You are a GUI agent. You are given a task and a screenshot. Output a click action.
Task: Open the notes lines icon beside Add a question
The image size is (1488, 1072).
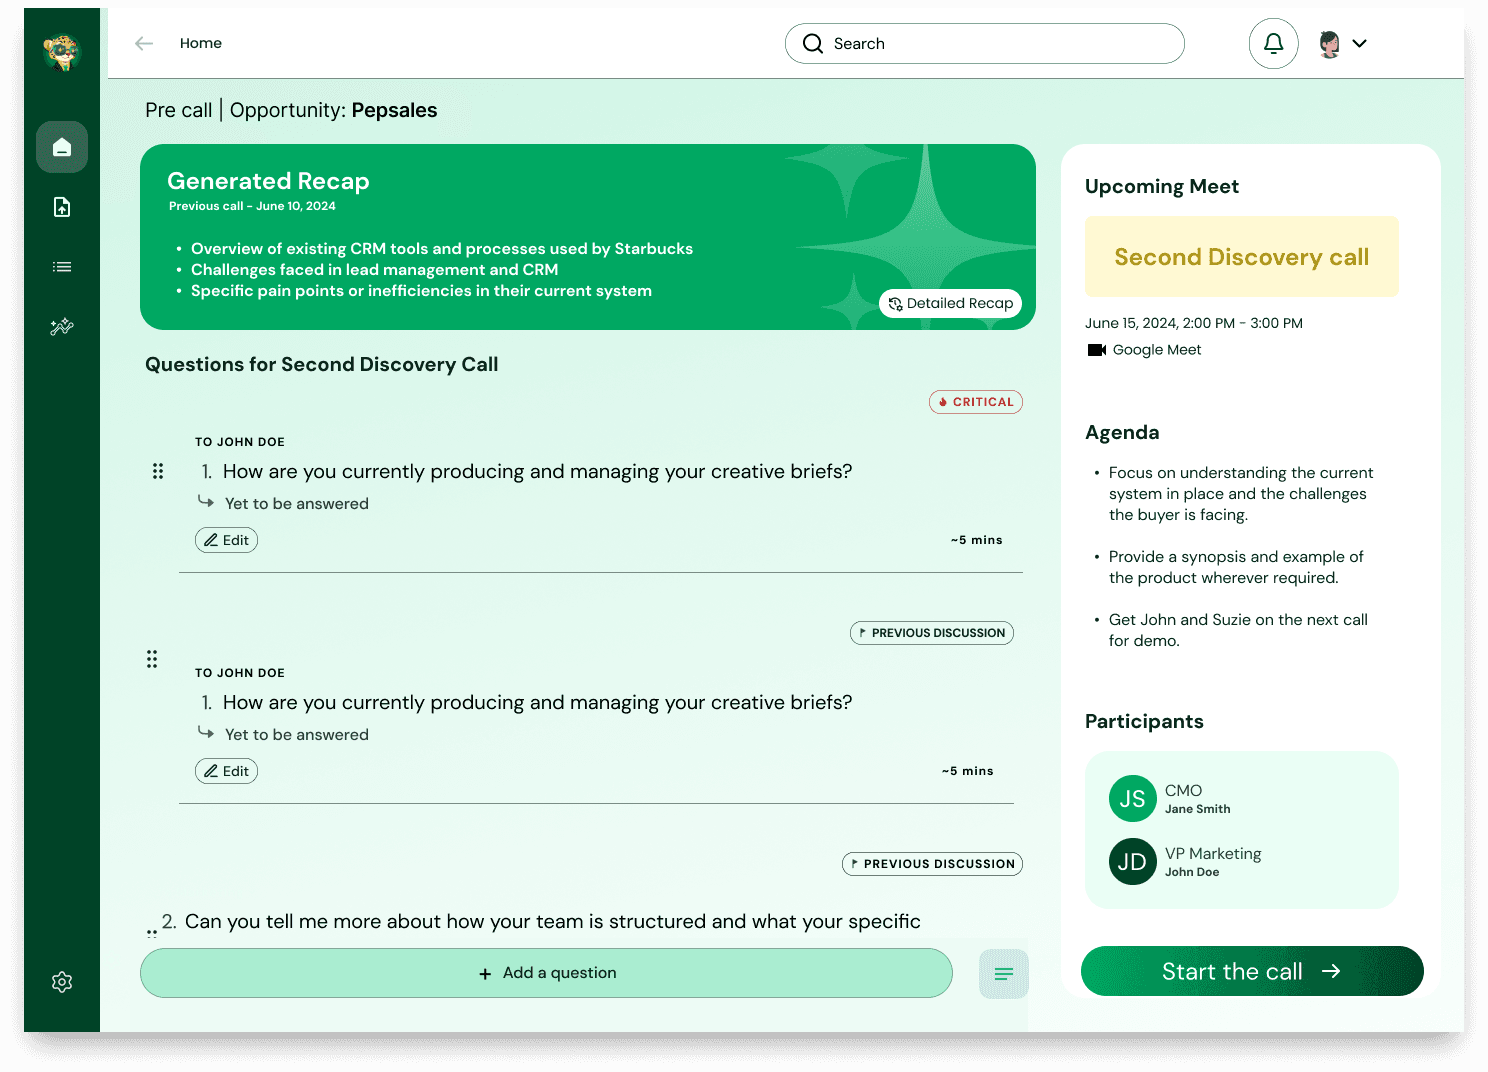[x=1004, y=974]
